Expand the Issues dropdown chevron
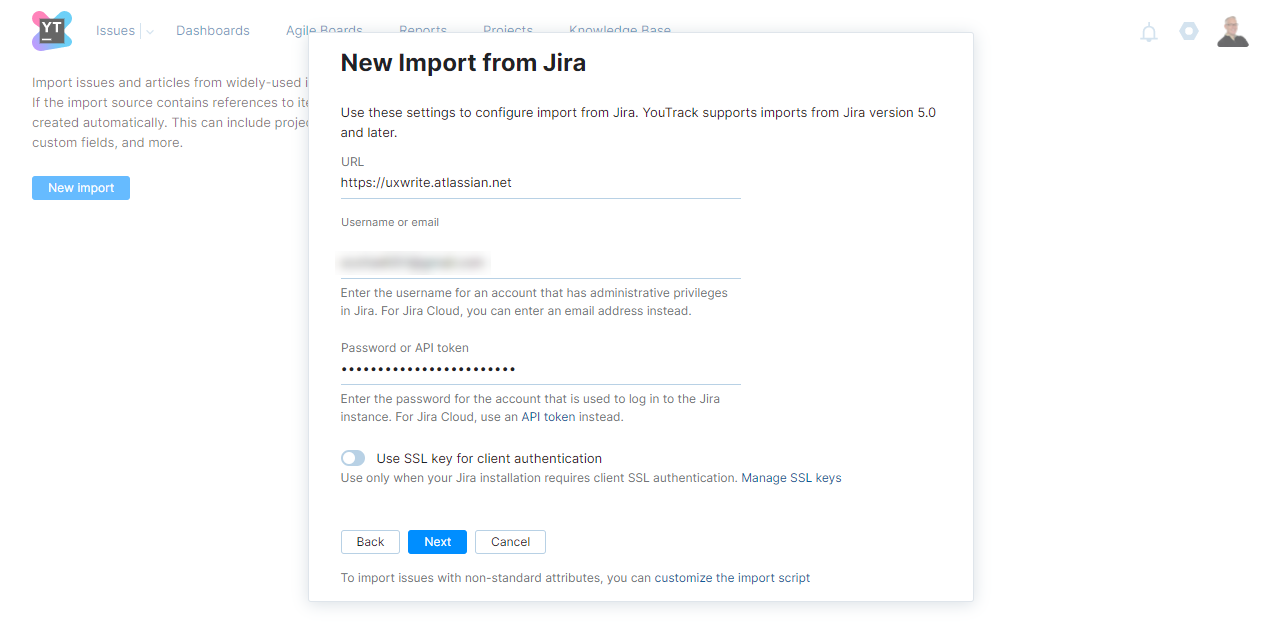 tap(149, 32)
